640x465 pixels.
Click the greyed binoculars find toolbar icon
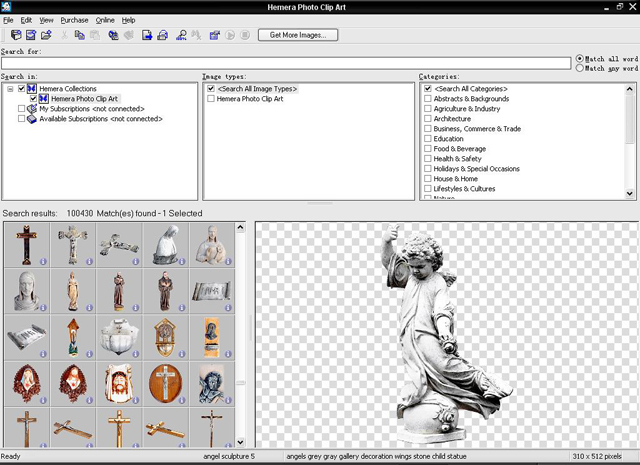click(196, 35)
